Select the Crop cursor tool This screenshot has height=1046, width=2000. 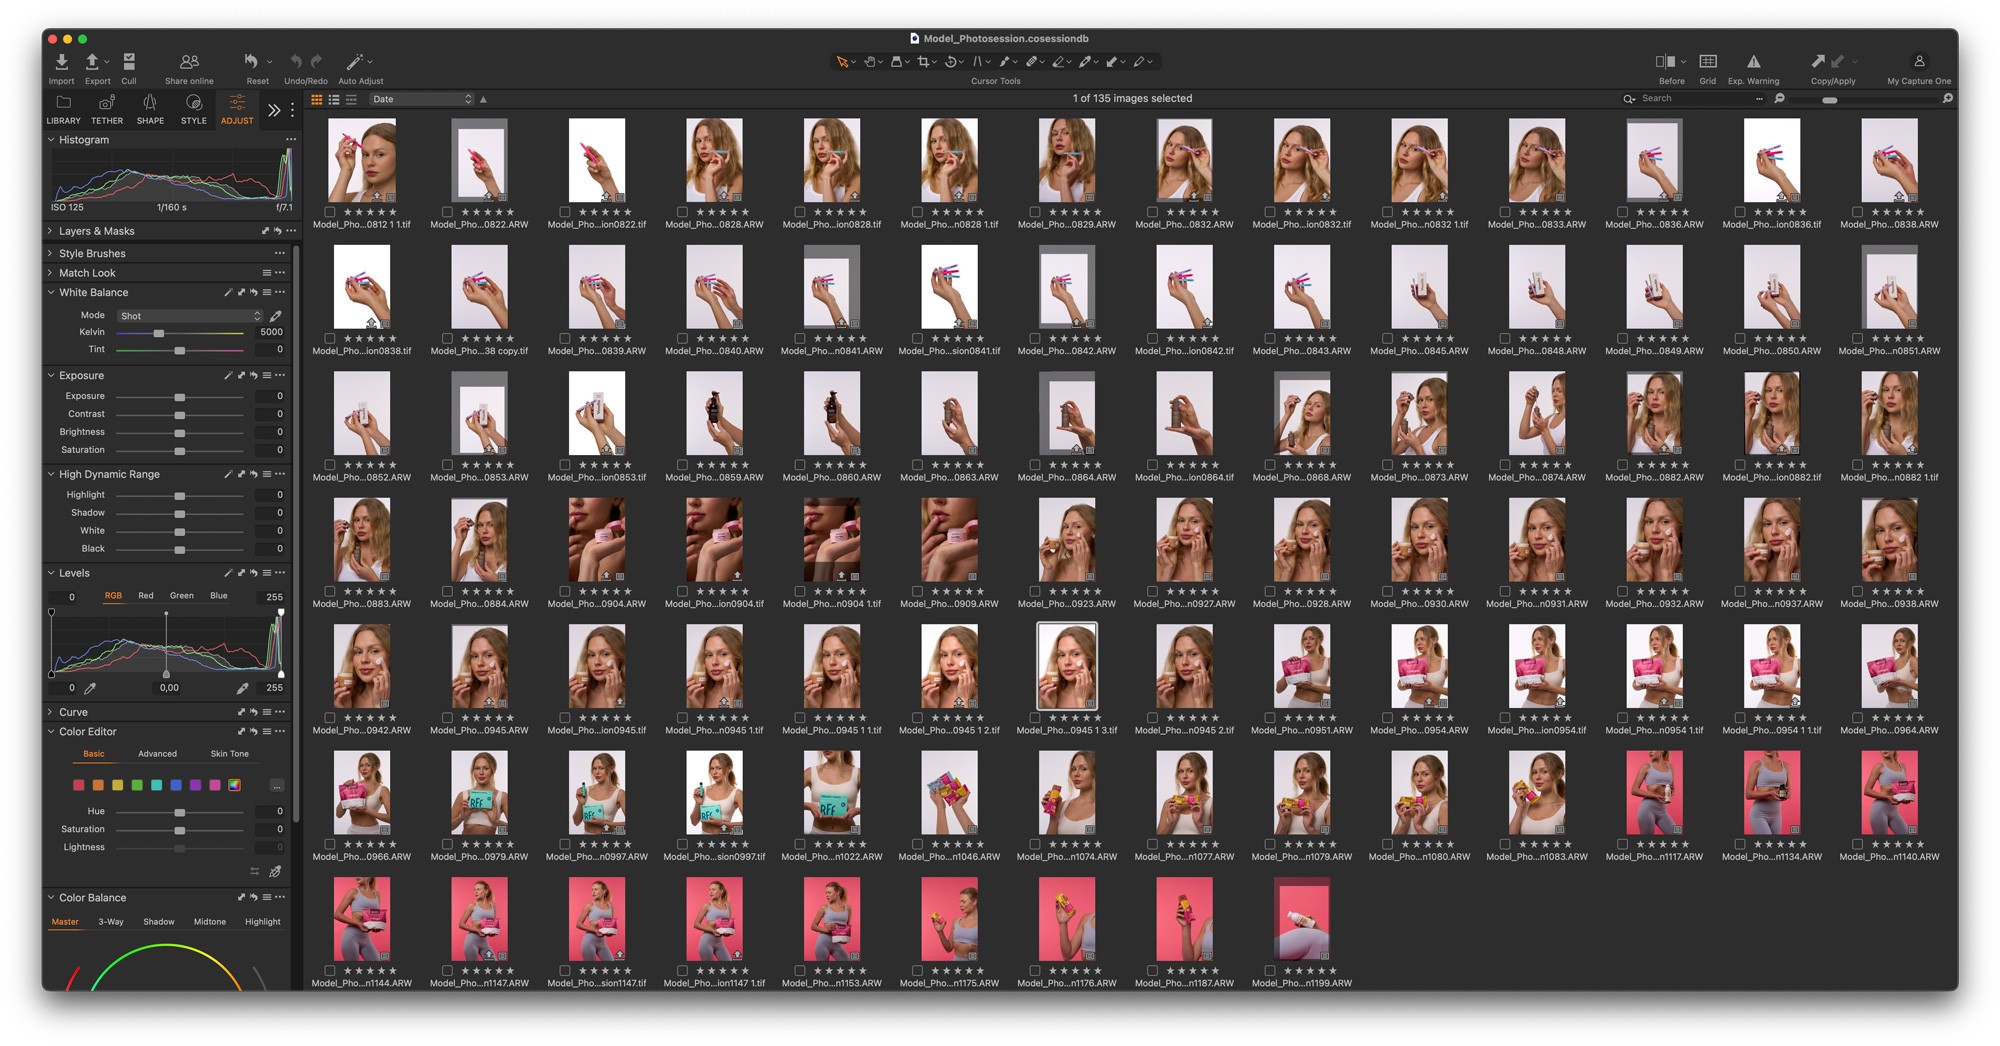point(923,62)
